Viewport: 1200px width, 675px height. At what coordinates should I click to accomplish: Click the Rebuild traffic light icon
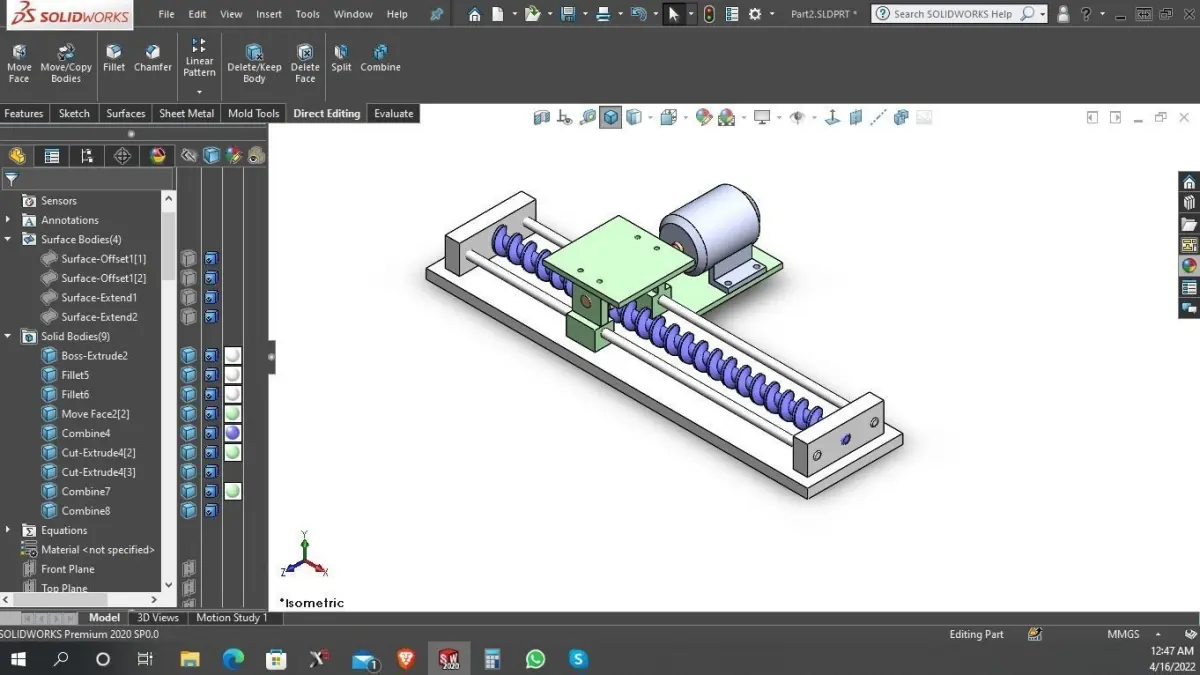(709, 14)
